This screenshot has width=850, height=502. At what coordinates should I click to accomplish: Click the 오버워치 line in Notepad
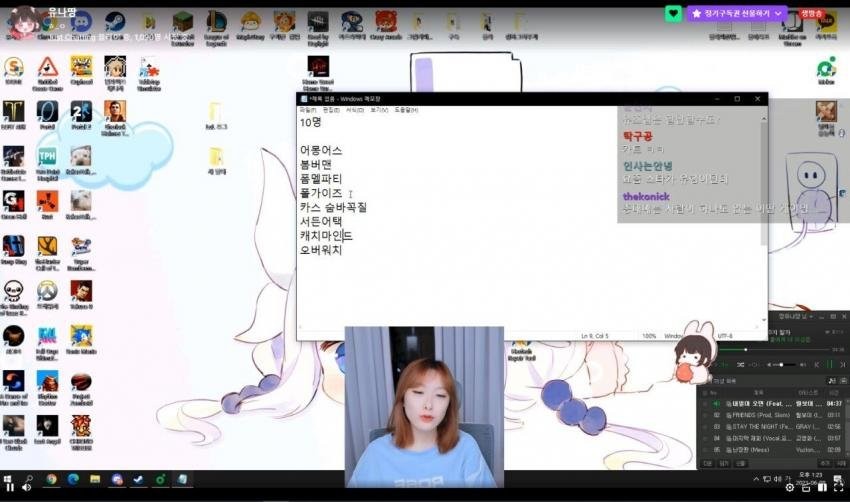pyautogui.click(x=321, y=250)
